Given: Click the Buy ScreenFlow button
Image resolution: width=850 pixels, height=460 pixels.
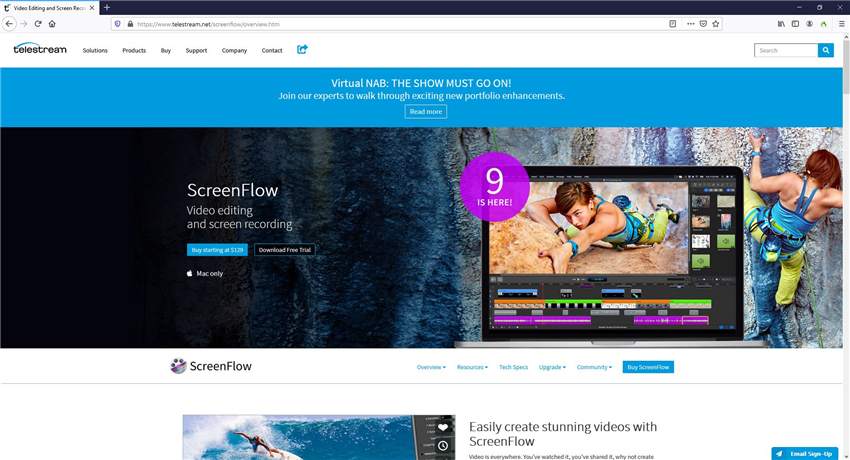Looking at the screenshot, I should pyautogui.click(x=648, y=367).
